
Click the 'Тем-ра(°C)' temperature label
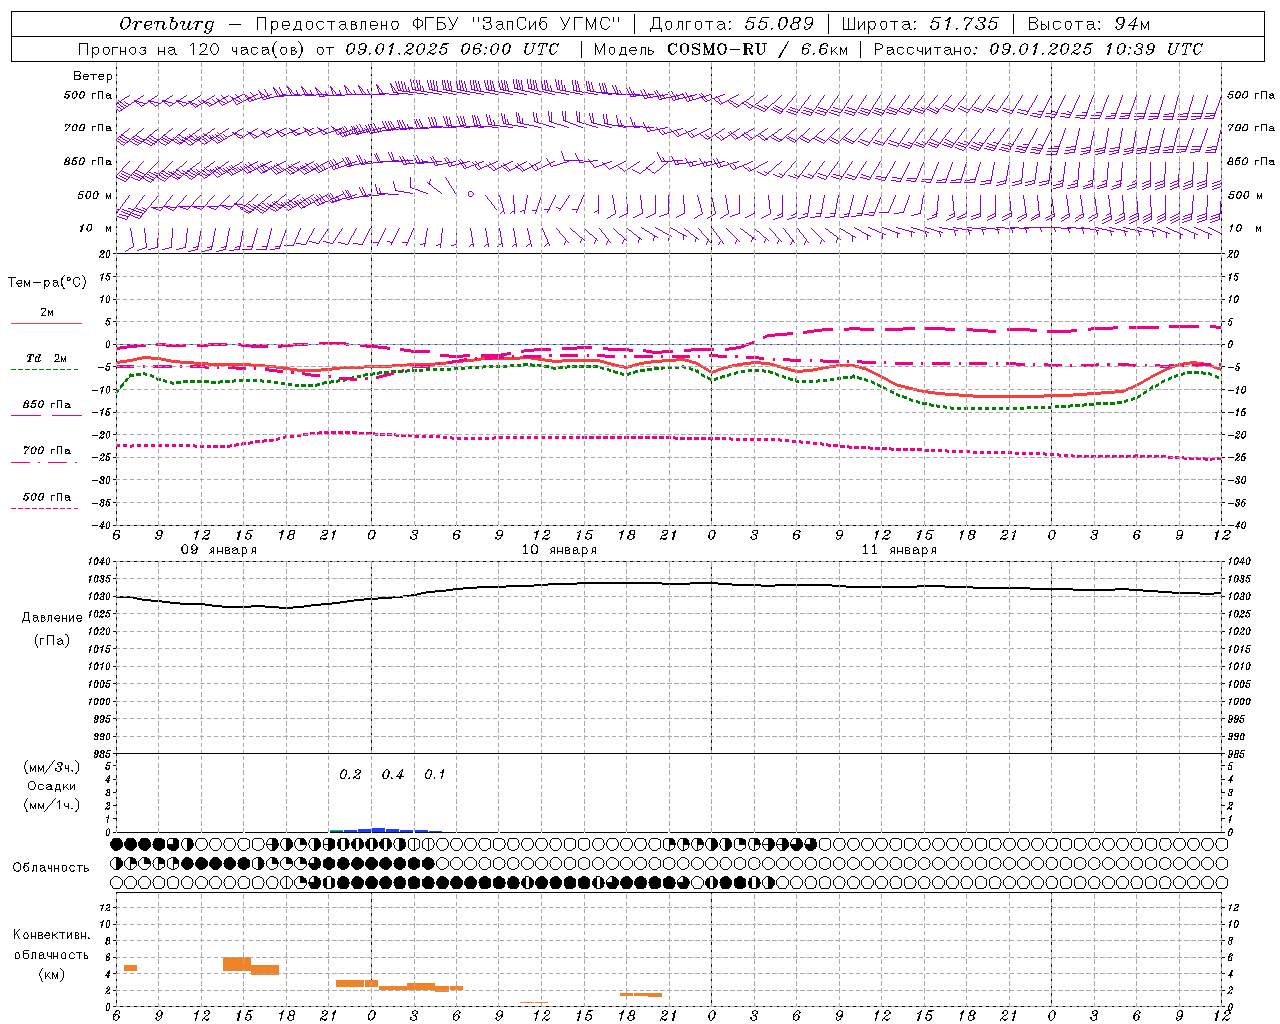point(47,282)
